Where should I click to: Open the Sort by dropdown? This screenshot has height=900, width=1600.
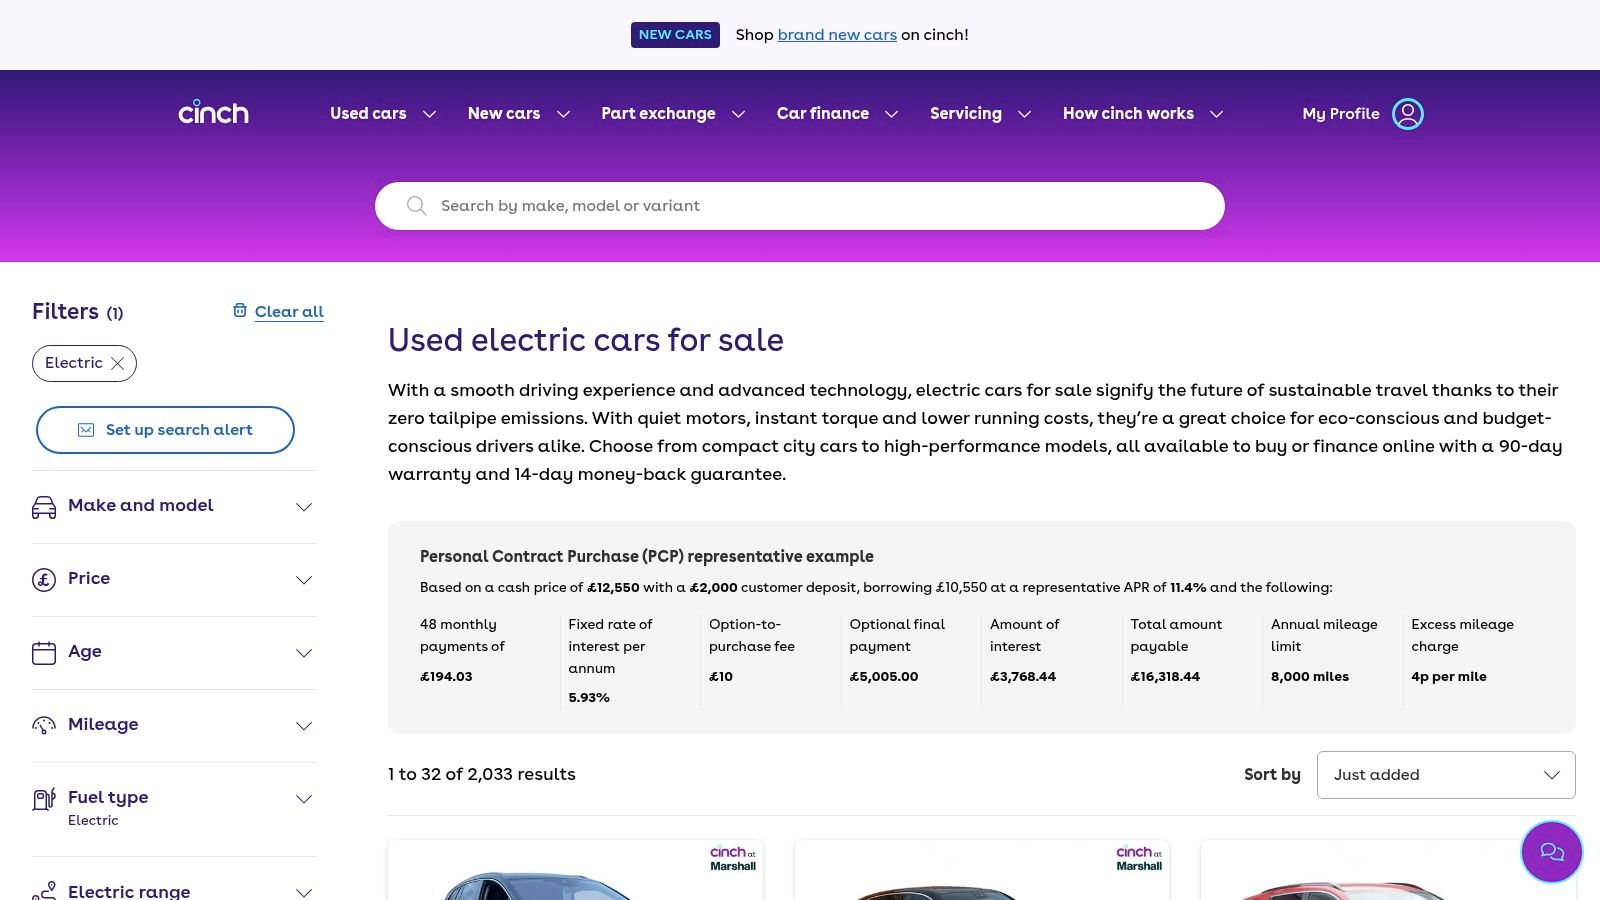point(1445,775)
